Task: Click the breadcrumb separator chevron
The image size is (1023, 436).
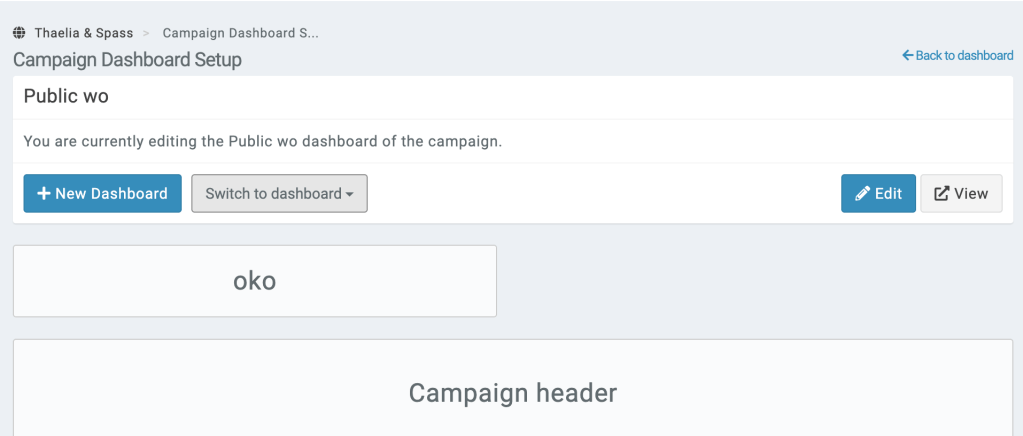Action: coord(146,33)
